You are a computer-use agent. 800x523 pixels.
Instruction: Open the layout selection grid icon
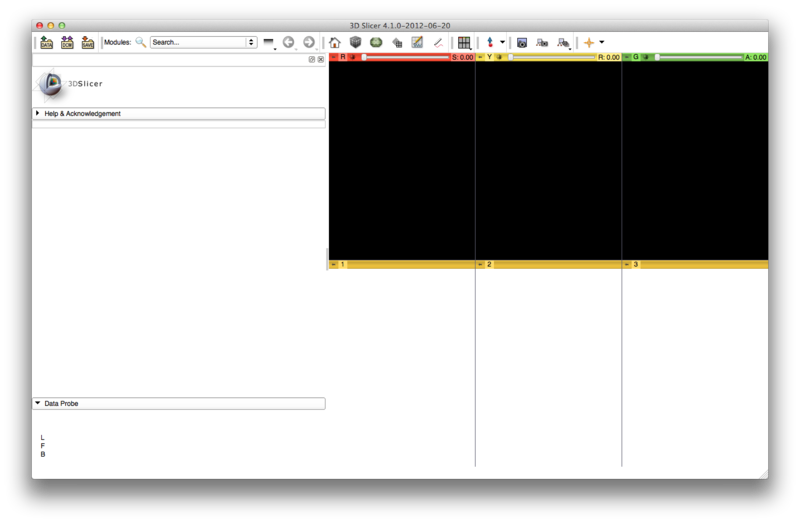pos(464,43)
